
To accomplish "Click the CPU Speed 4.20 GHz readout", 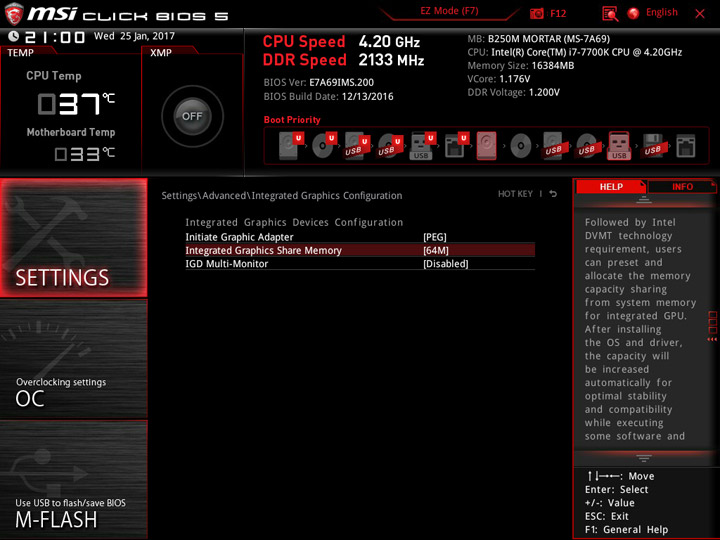I will click(x=341, y=42).
